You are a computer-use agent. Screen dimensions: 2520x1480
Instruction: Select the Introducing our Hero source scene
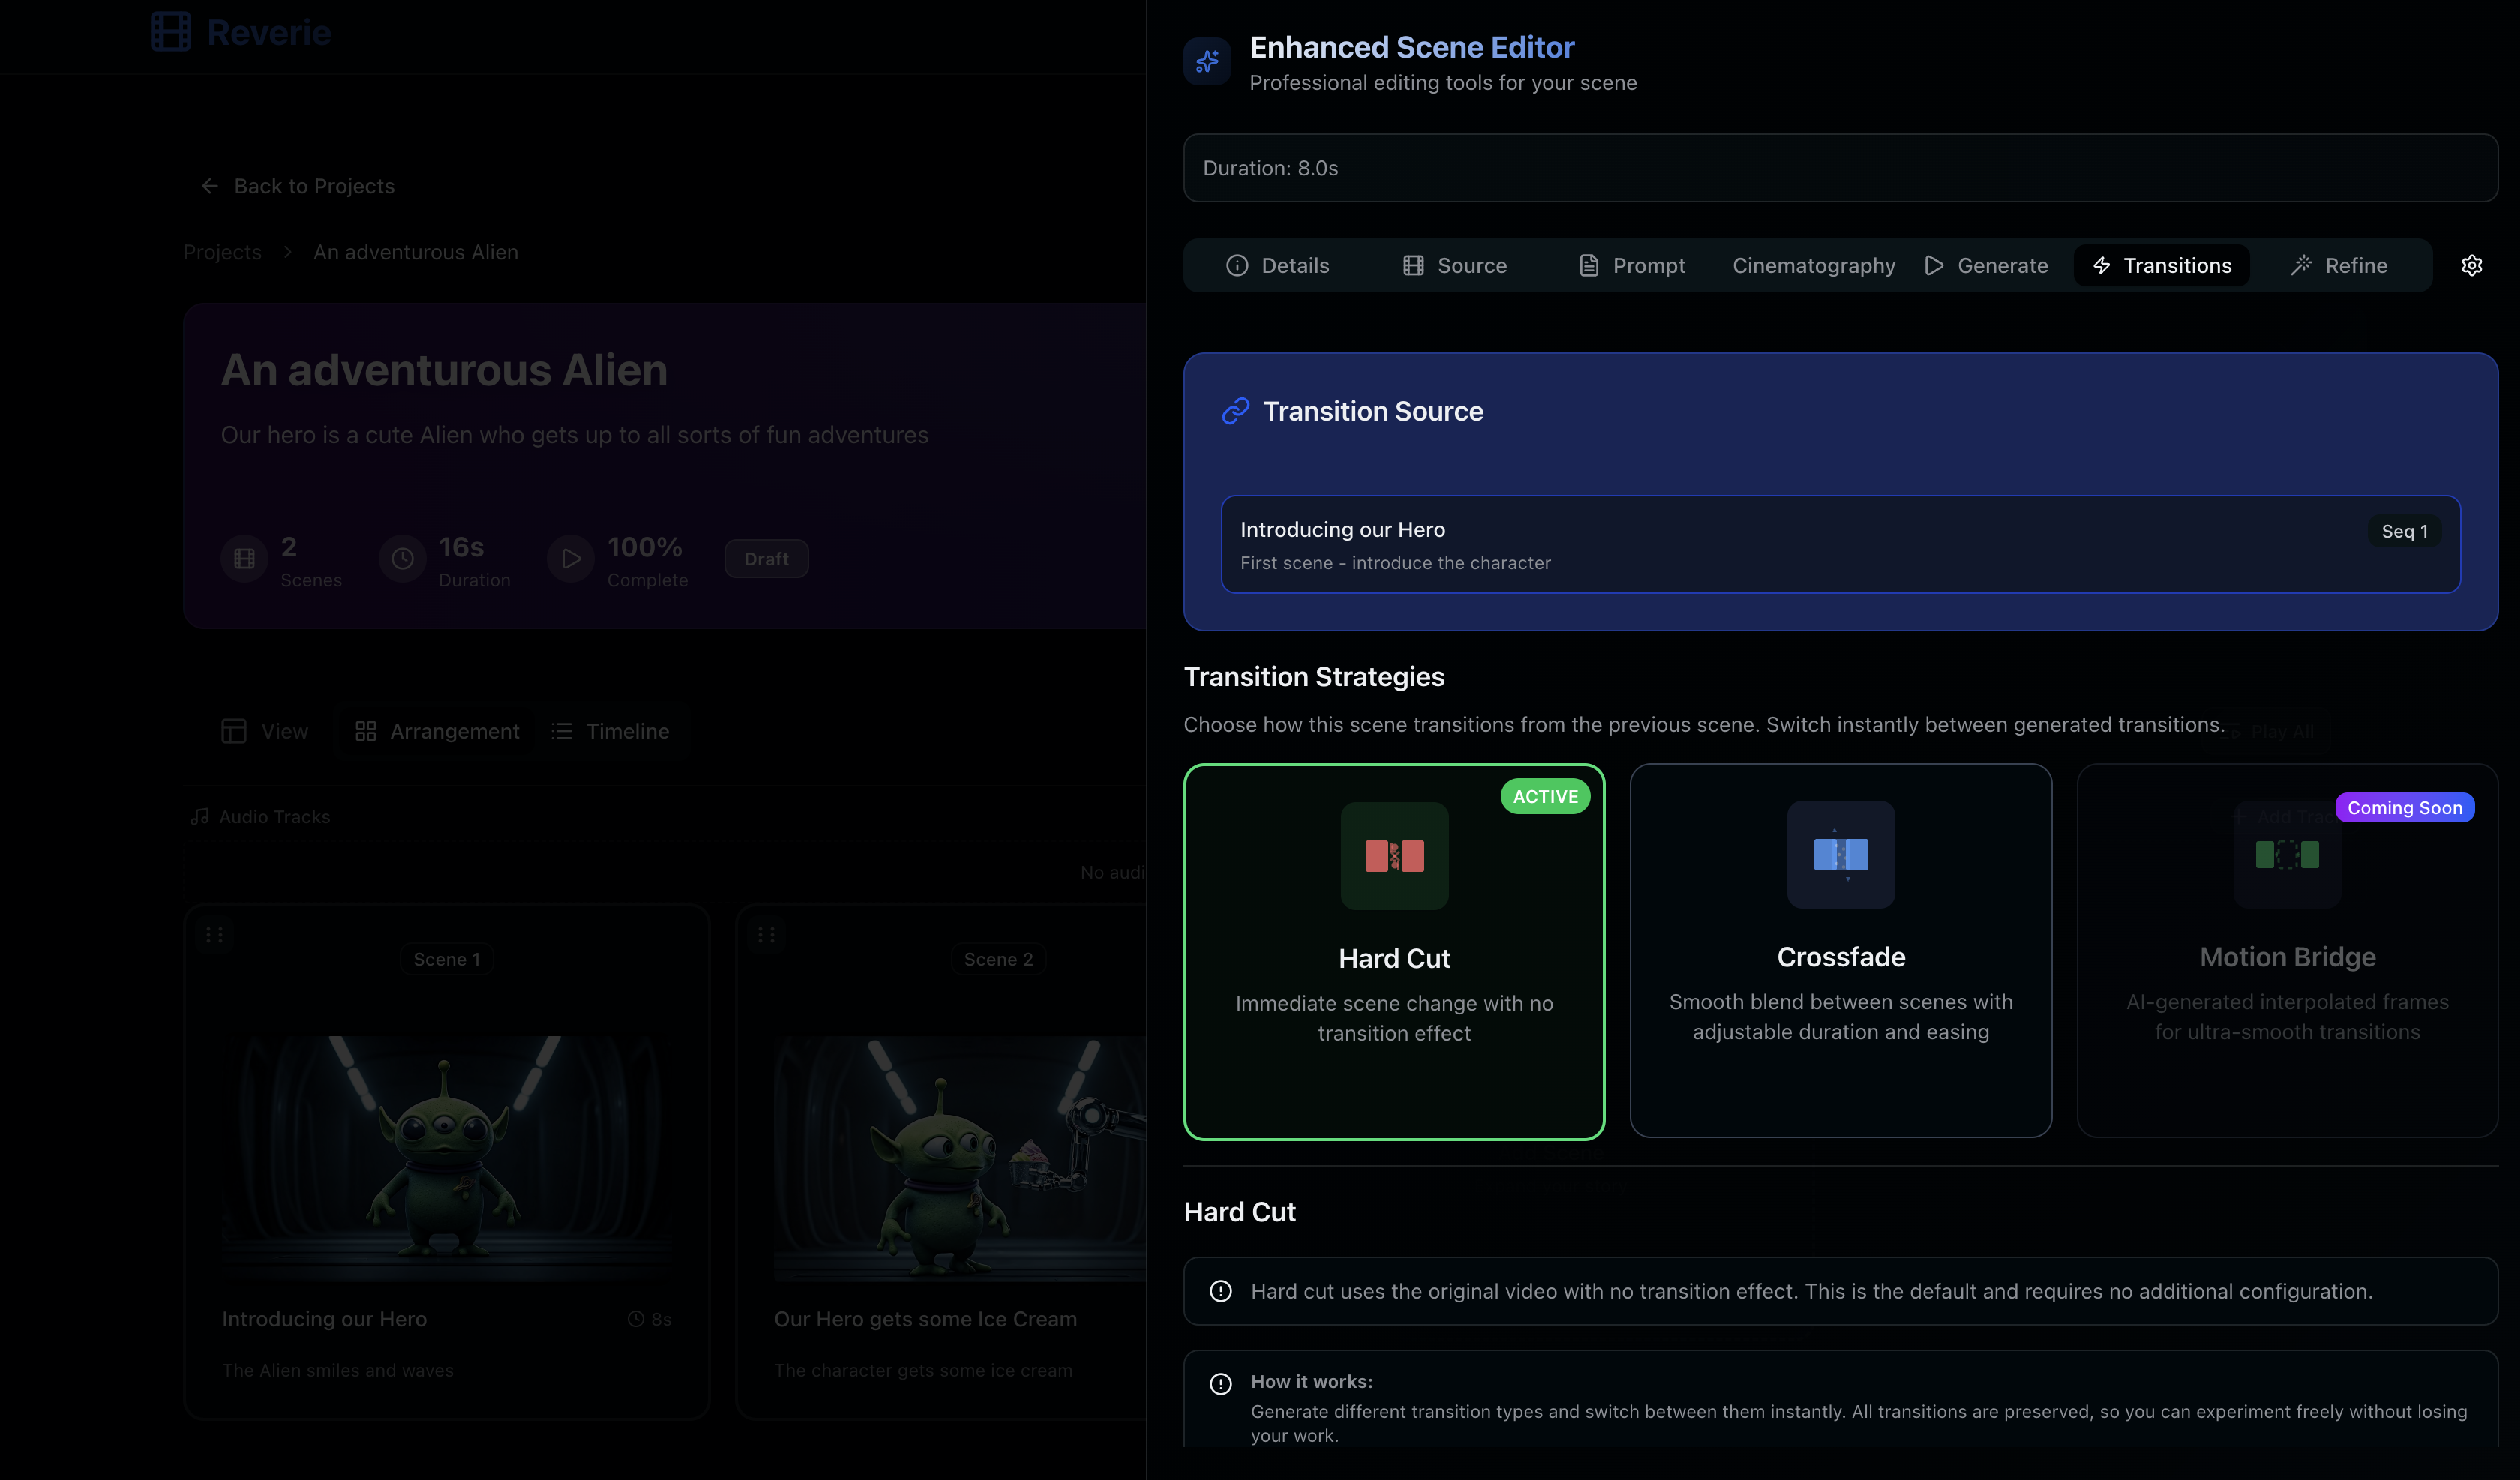[1840, 545]
